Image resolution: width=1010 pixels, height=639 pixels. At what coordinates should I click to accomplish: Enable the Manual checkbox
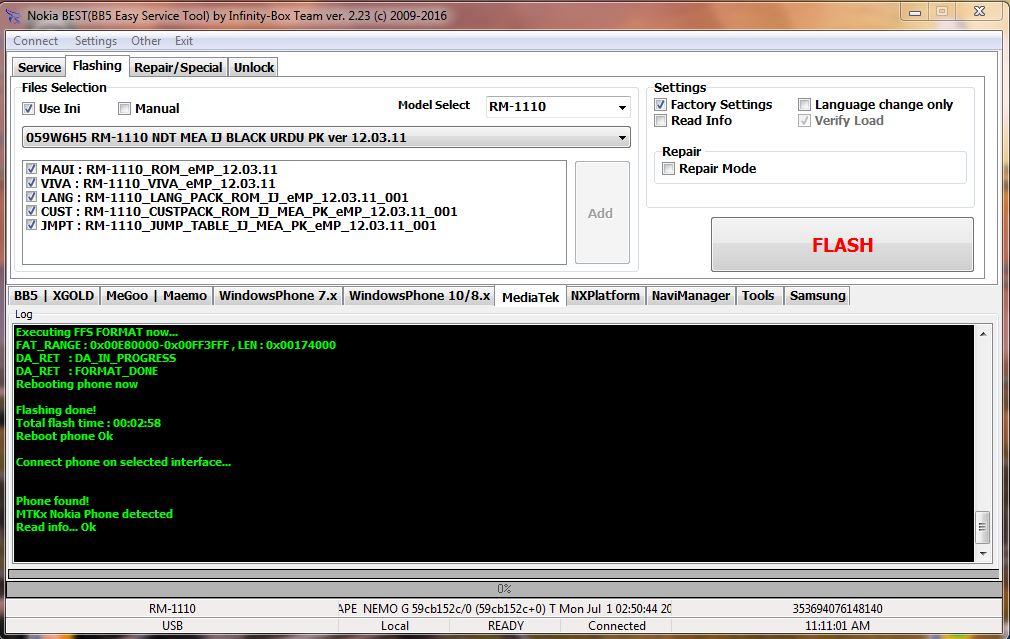pyautogui.click(x=124, y=108)
